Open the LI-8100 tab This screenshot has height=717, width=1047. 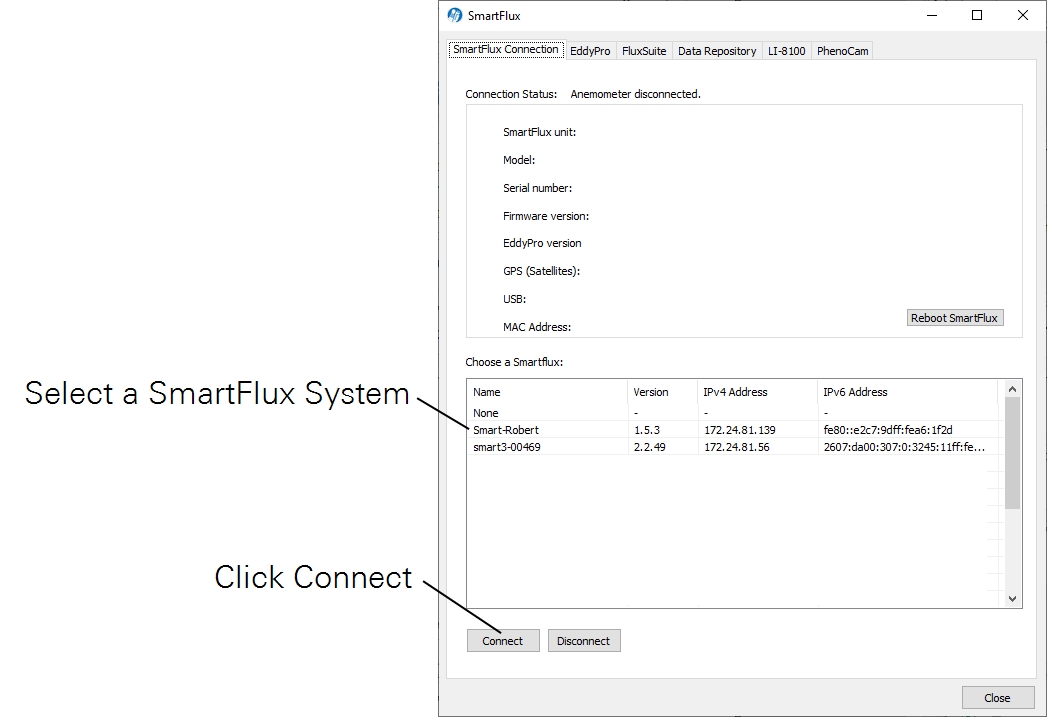pos(787,51)
